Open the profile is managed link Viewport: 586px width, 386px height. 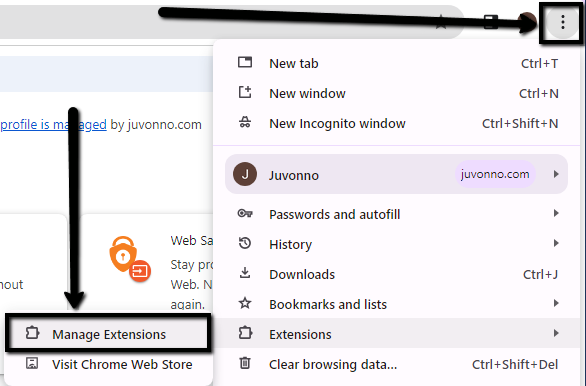click(x=53, y=124)
